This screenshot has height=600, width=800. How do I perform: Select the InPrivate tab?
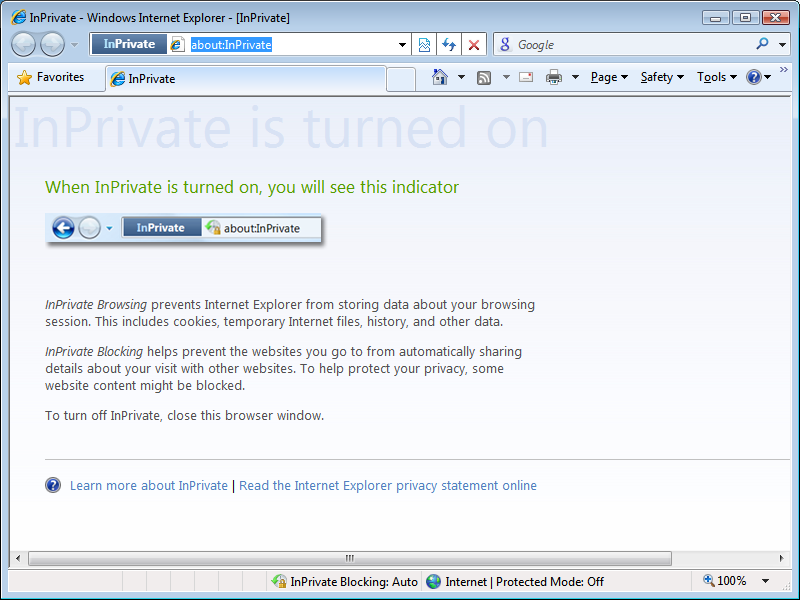point(245,79)
